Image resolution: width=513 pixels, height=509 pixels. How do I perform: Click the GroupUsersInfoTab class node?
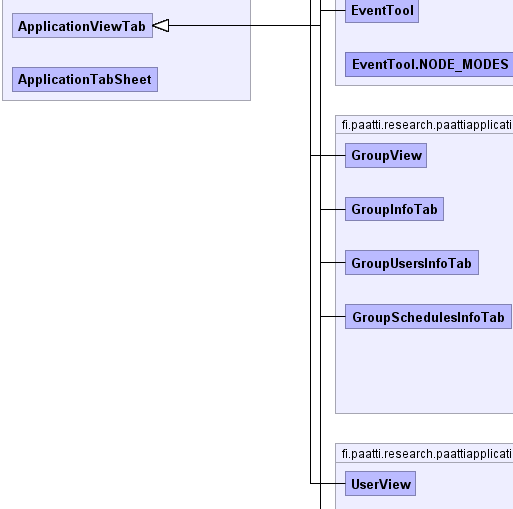(412, 263)
